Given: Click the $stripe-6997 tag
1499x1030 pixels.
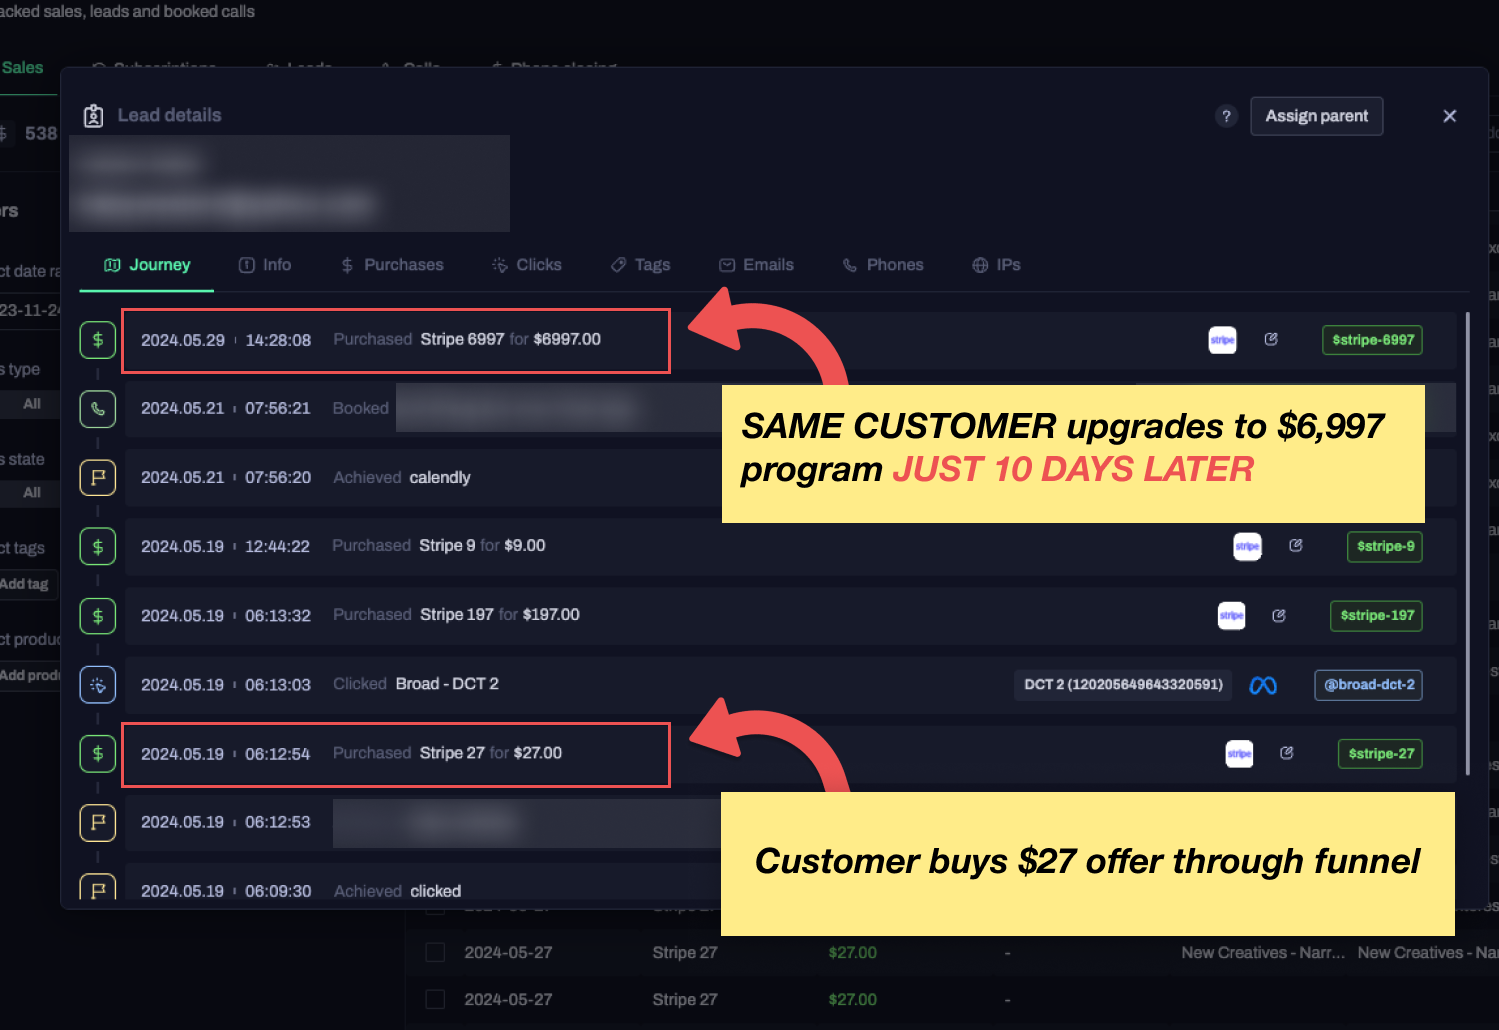Looking at the screenshot, I should (x=1372, y=340).
